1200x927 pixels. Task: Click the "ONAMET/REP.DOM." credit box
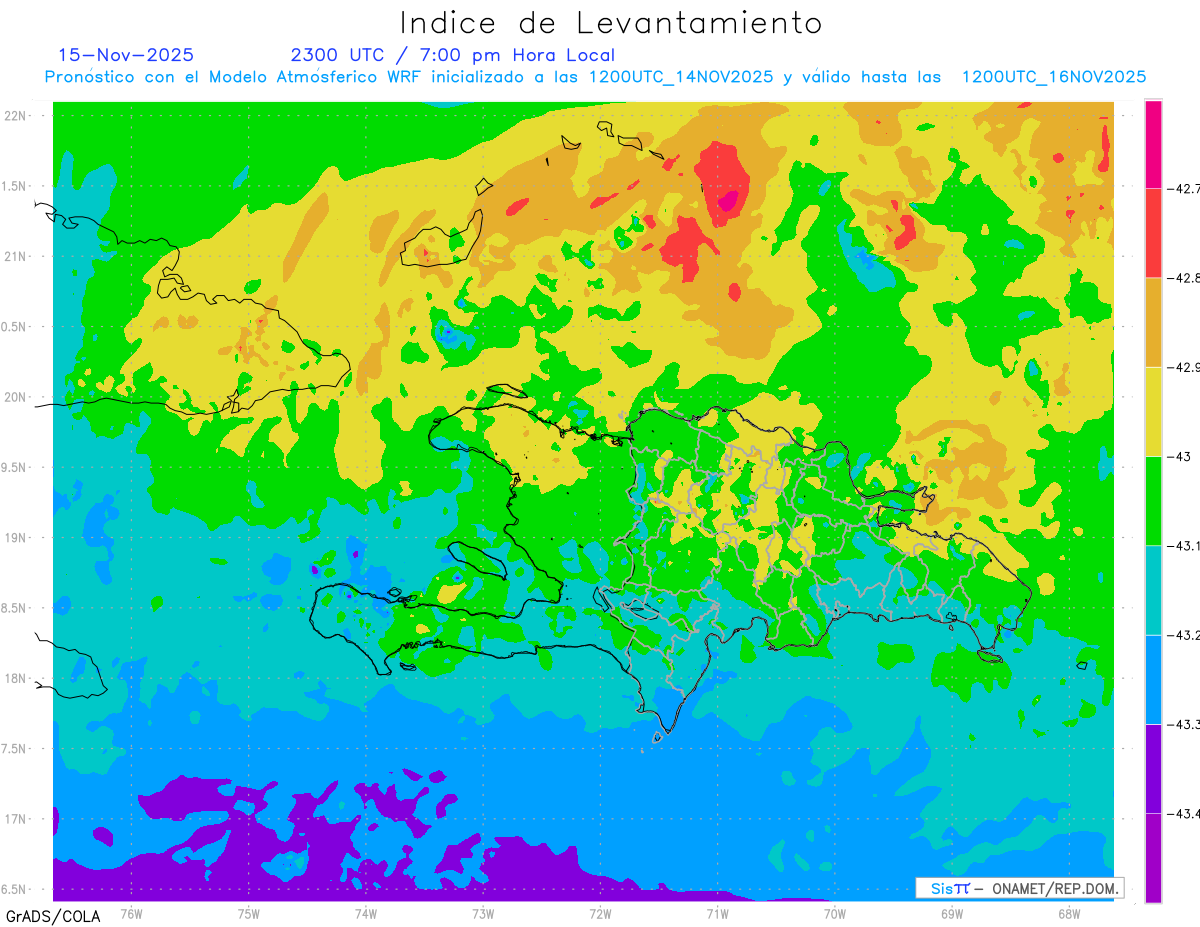tap(1019, 888)
